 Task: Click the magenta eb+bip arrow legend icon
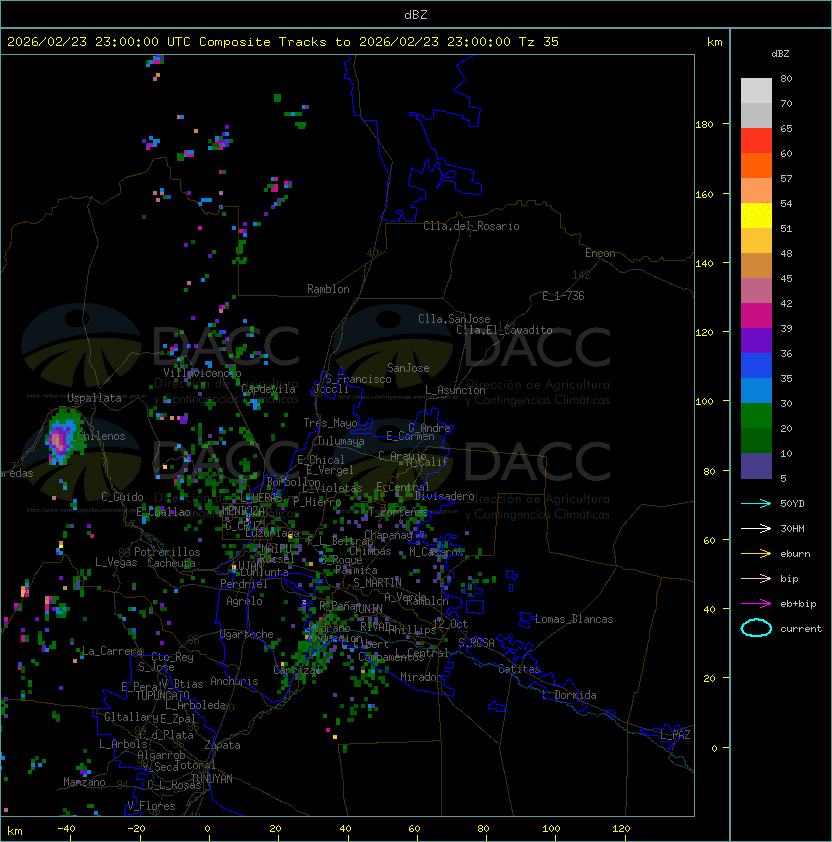coord(756,604)
